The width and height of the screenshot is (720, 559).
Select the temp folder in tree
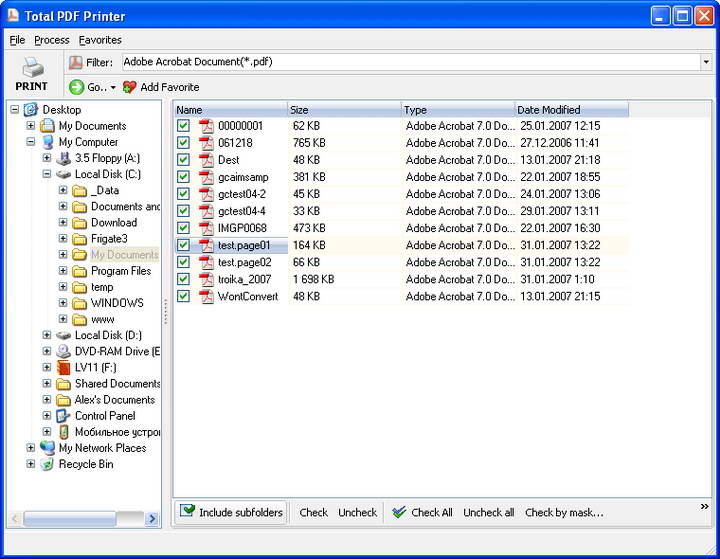(102, 287)
